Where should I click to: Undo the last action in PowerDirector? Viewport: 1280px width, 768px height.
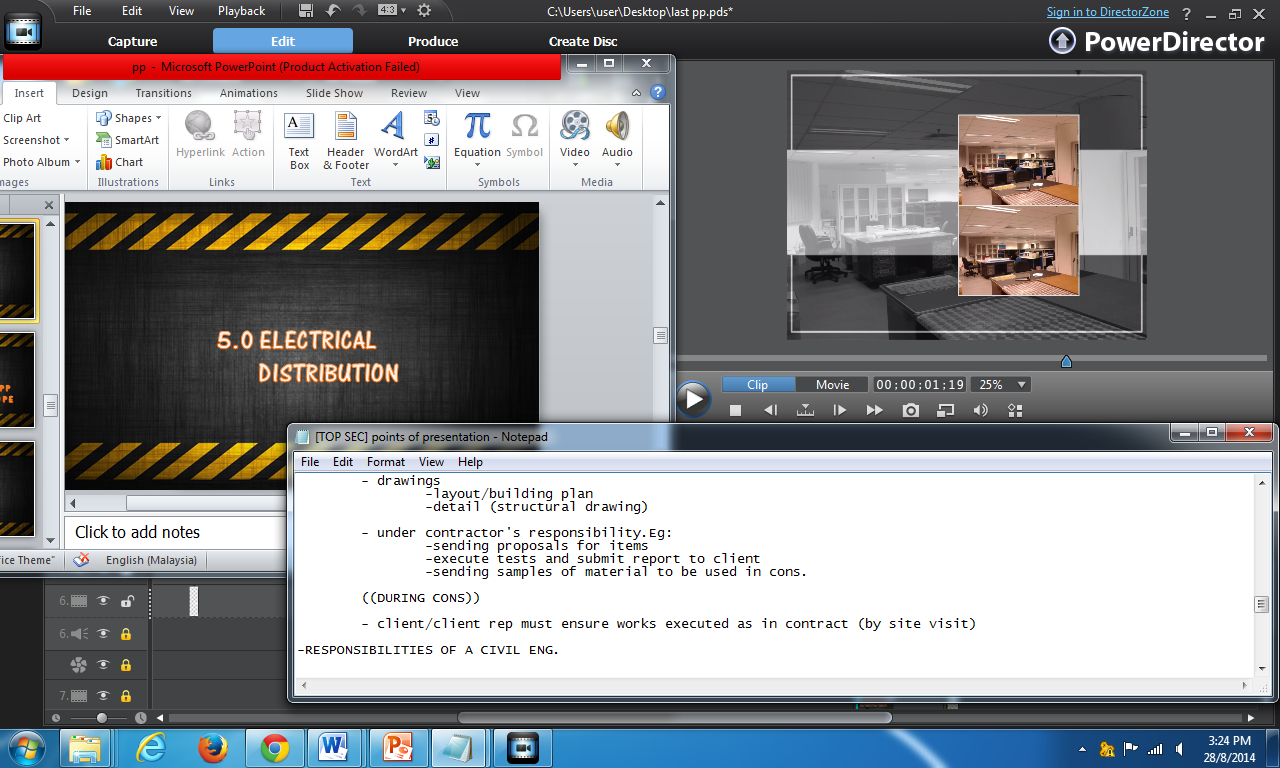click(333, 11)
